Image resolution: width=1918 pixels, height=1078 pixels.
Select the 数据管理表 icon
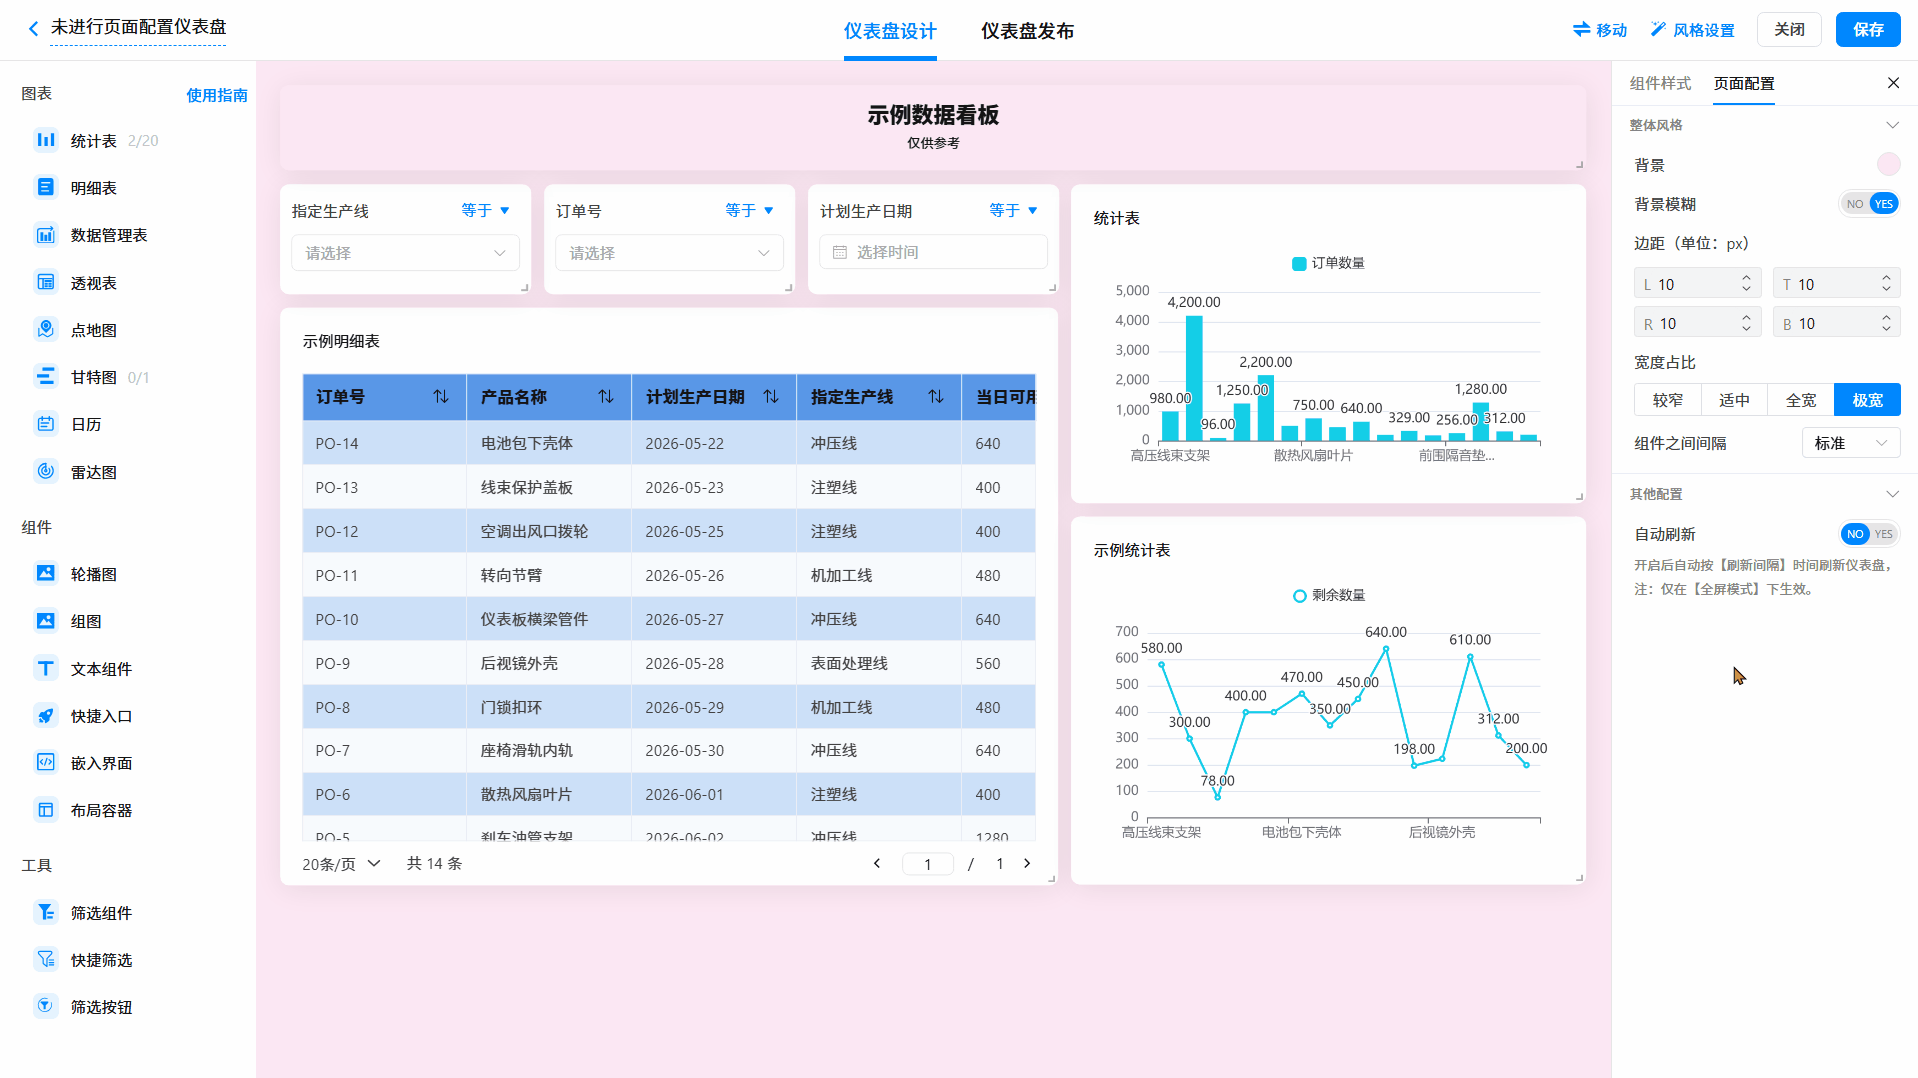pos(46,235)
